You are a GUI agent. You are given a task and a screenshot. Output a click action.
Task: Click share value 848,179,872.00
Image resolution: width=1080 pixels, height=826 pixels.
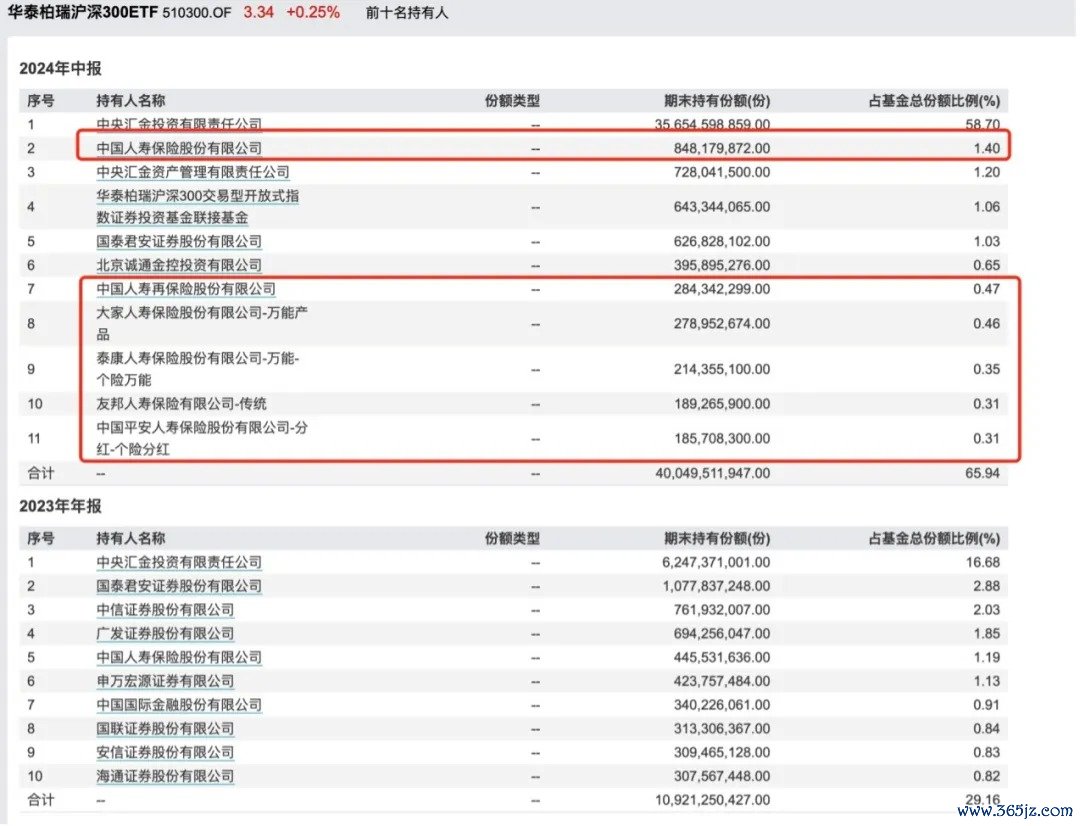coord(722,148)
